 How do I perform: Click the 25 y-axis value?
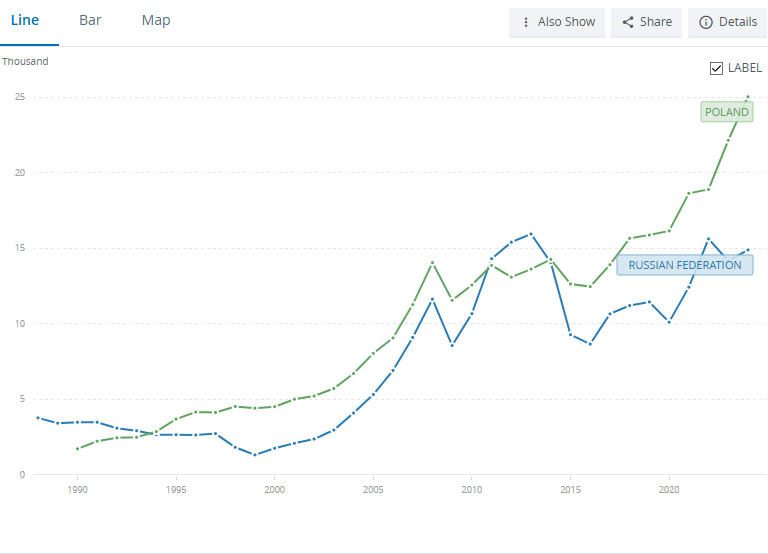coord(20,97)
